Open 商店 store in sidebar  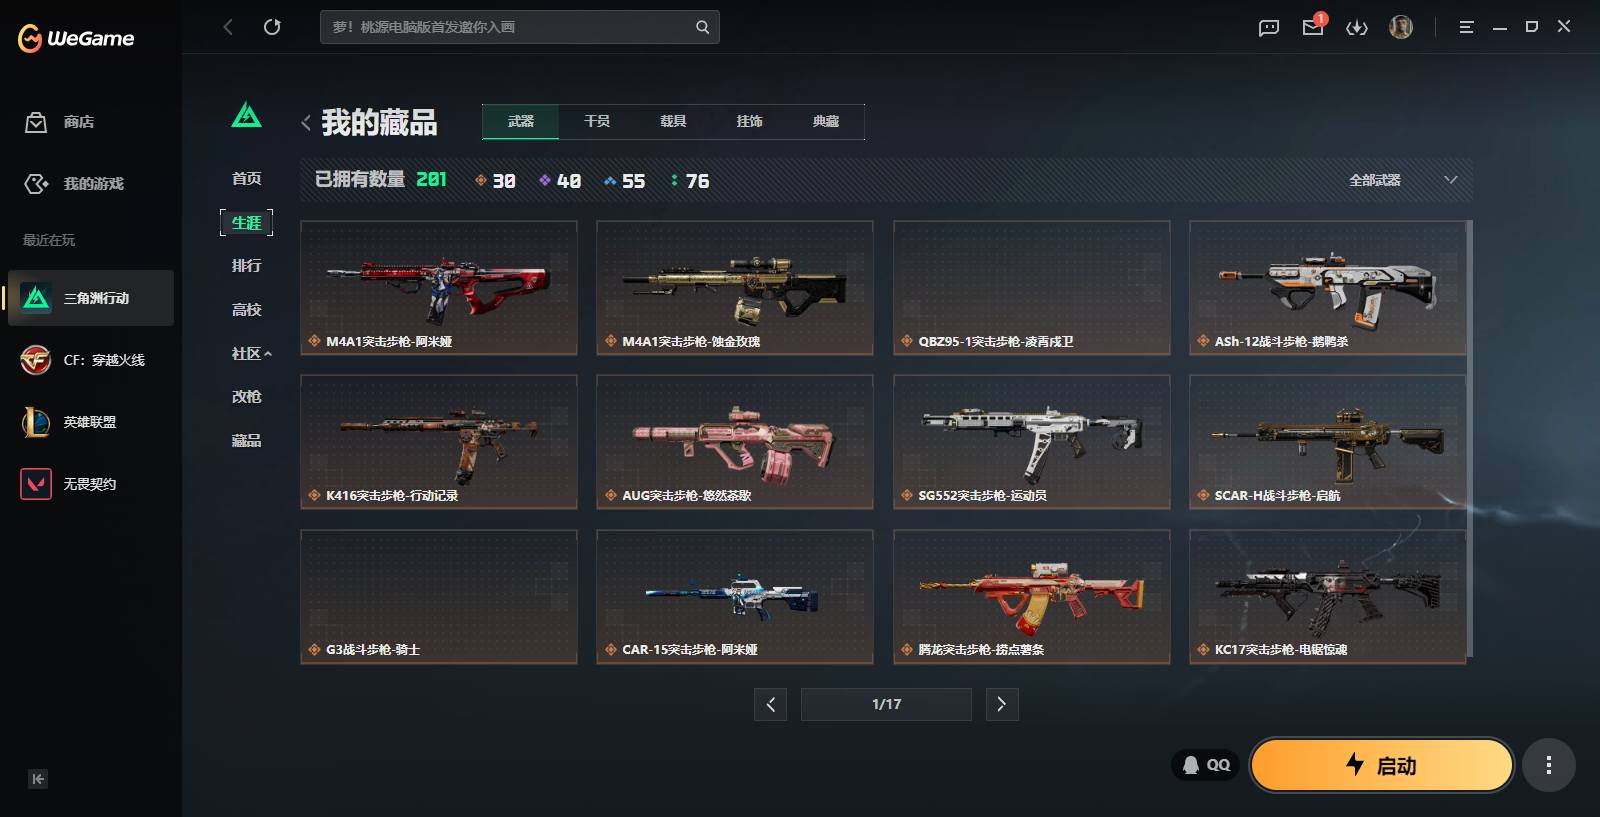(x=60, y=122)
